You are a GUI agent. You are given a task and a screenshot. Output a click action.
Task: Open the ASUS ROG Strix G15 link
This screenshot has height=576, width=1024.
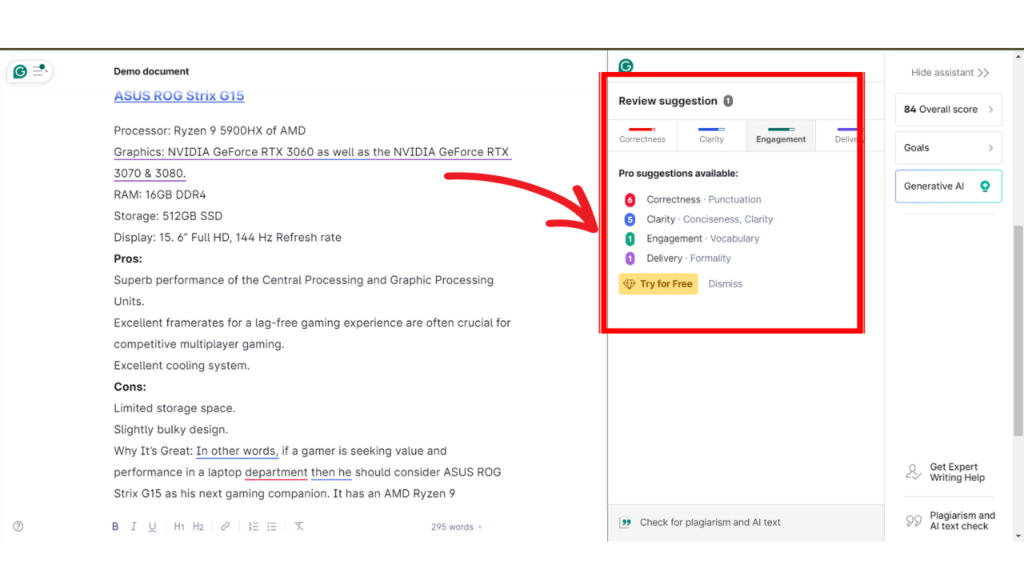pyautogui.click(x=179, y=95)
